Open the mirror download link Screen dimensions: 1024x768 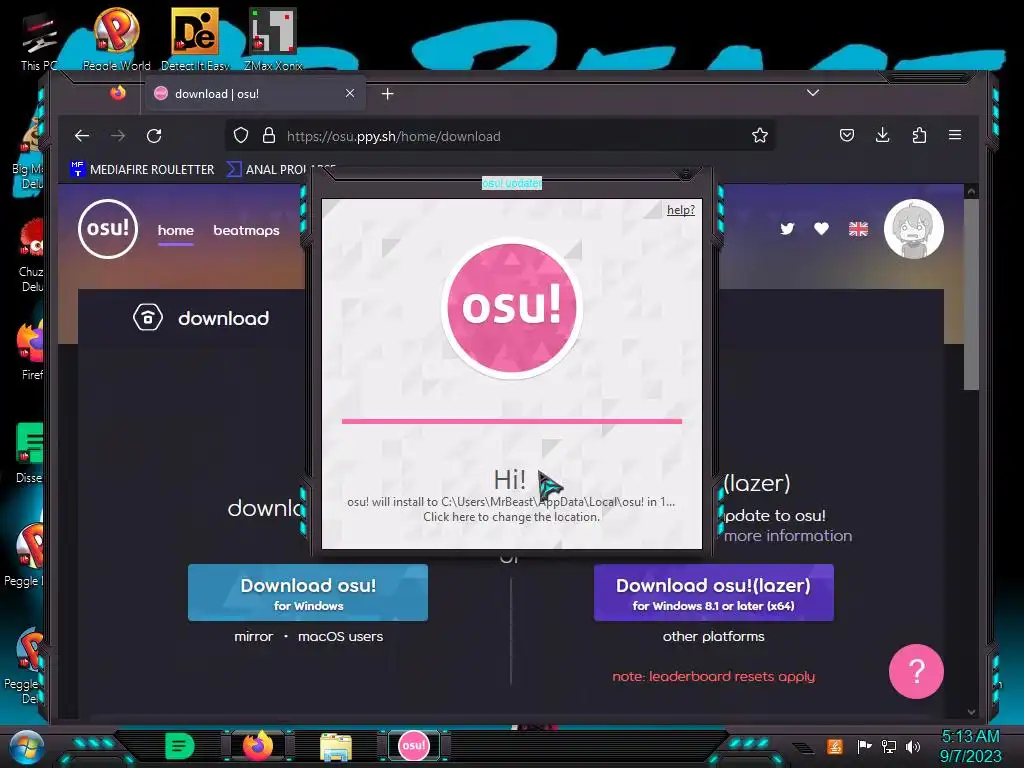(x=253, y=636)
